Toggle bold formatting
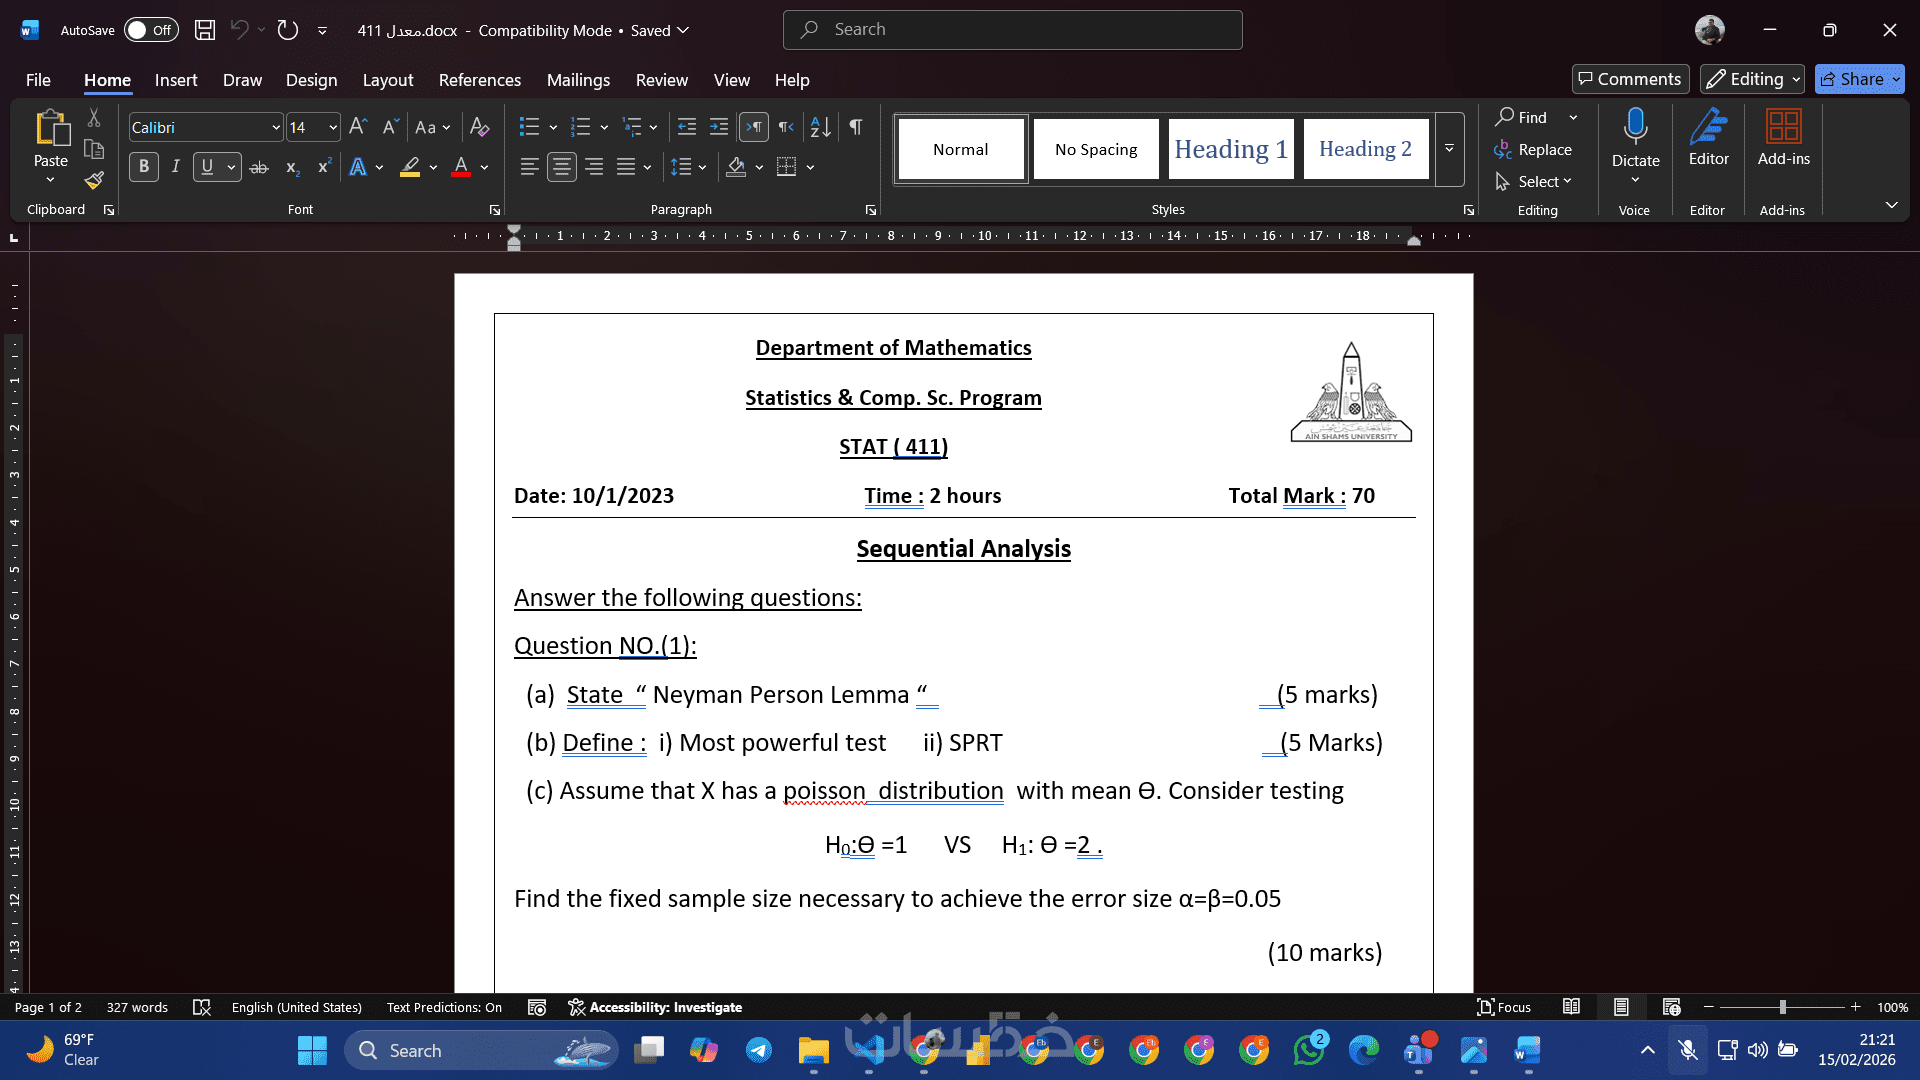This screenshot has width=1920, height=1080. (144, 167)
